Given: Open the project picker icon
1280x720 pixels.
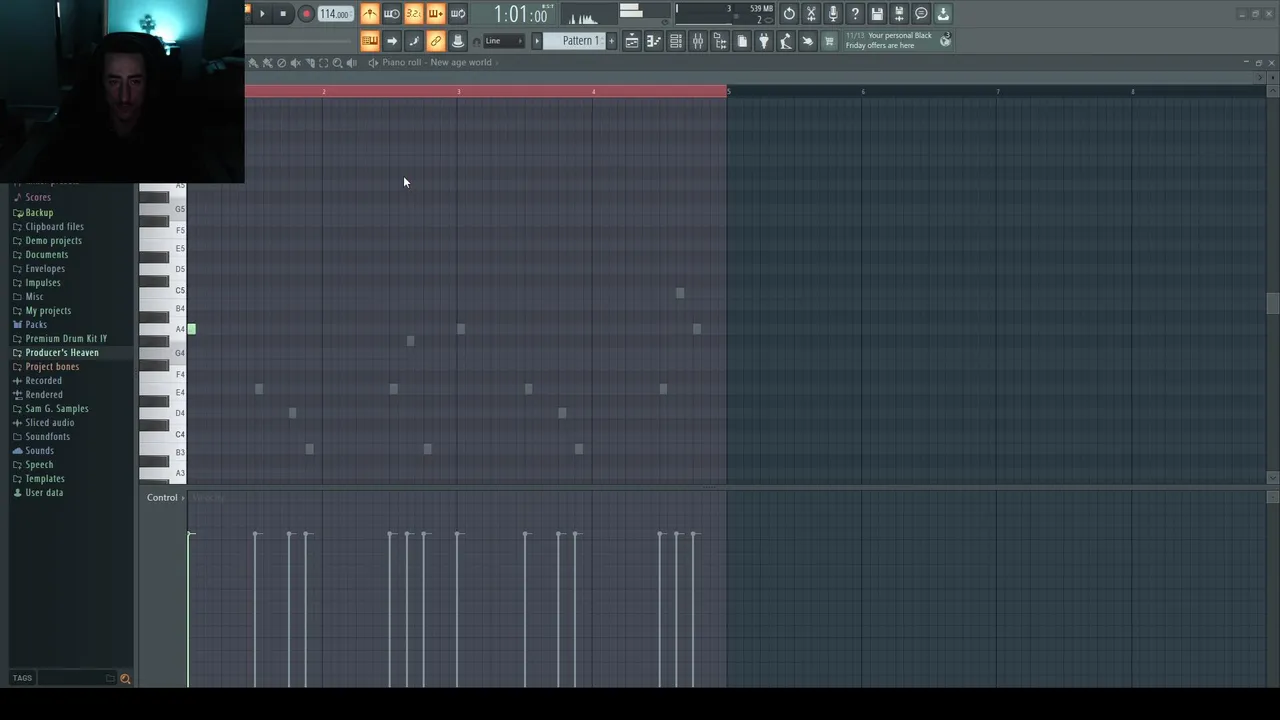Looking at the screenshot, I should [741, 41].
